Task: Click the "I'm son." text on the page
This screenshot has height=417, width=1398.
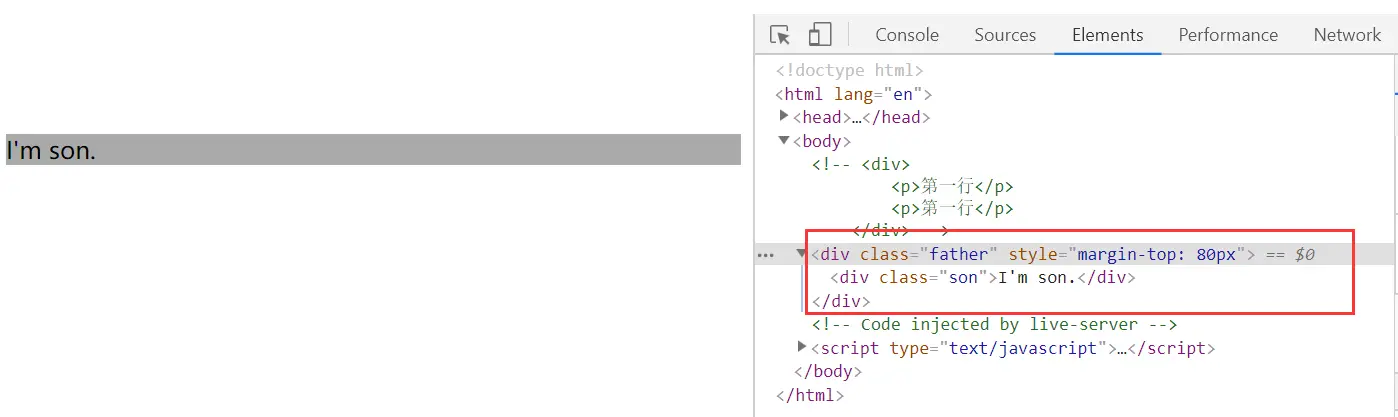Action: click(x=51, y=150)
